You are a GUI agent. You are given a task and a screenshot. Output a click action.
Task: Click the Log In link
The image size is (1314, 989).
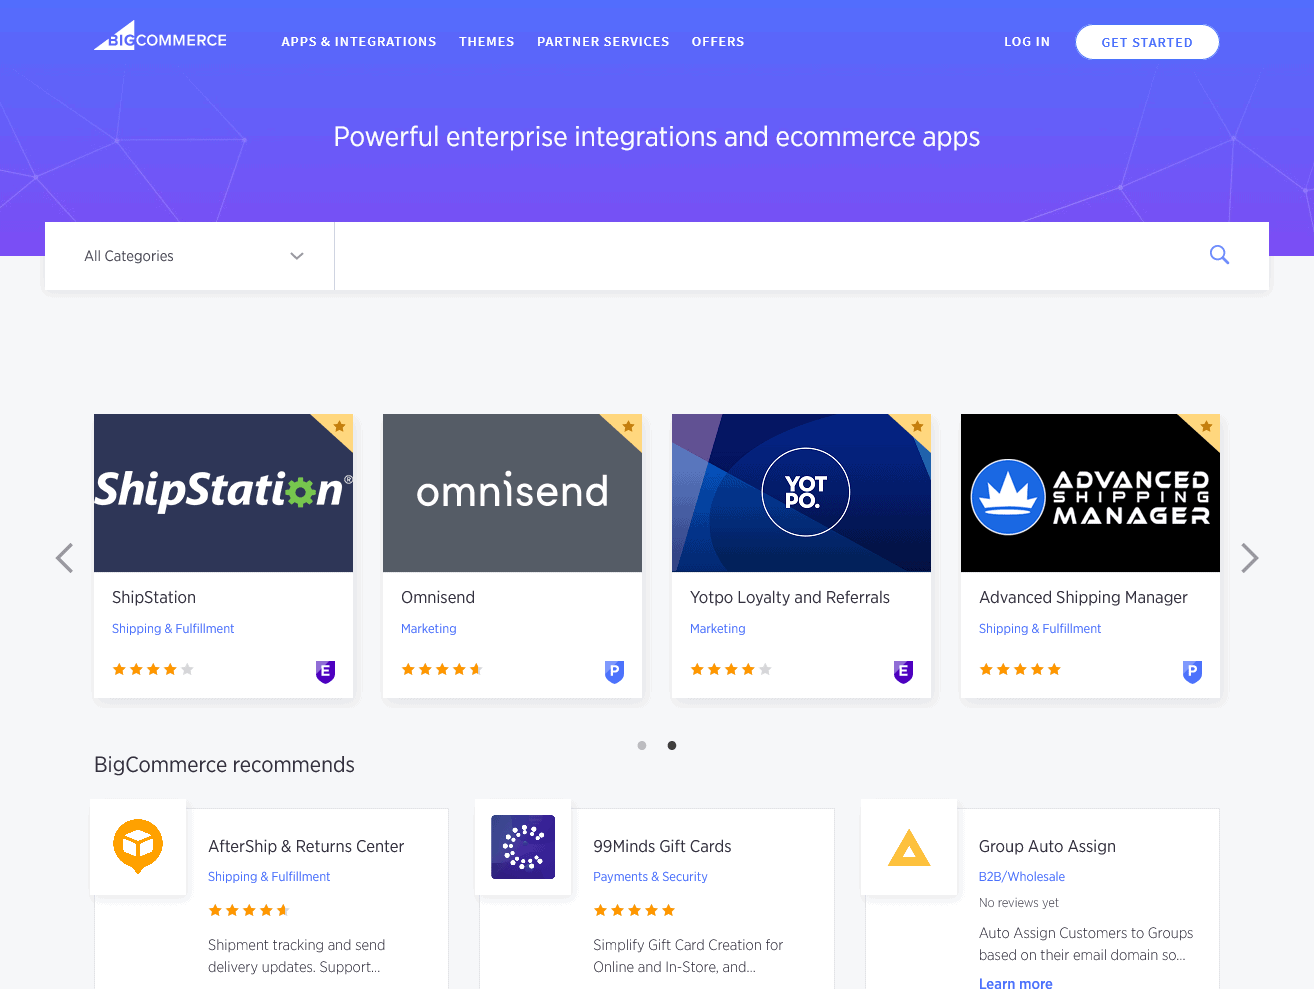coord(1027,42)
